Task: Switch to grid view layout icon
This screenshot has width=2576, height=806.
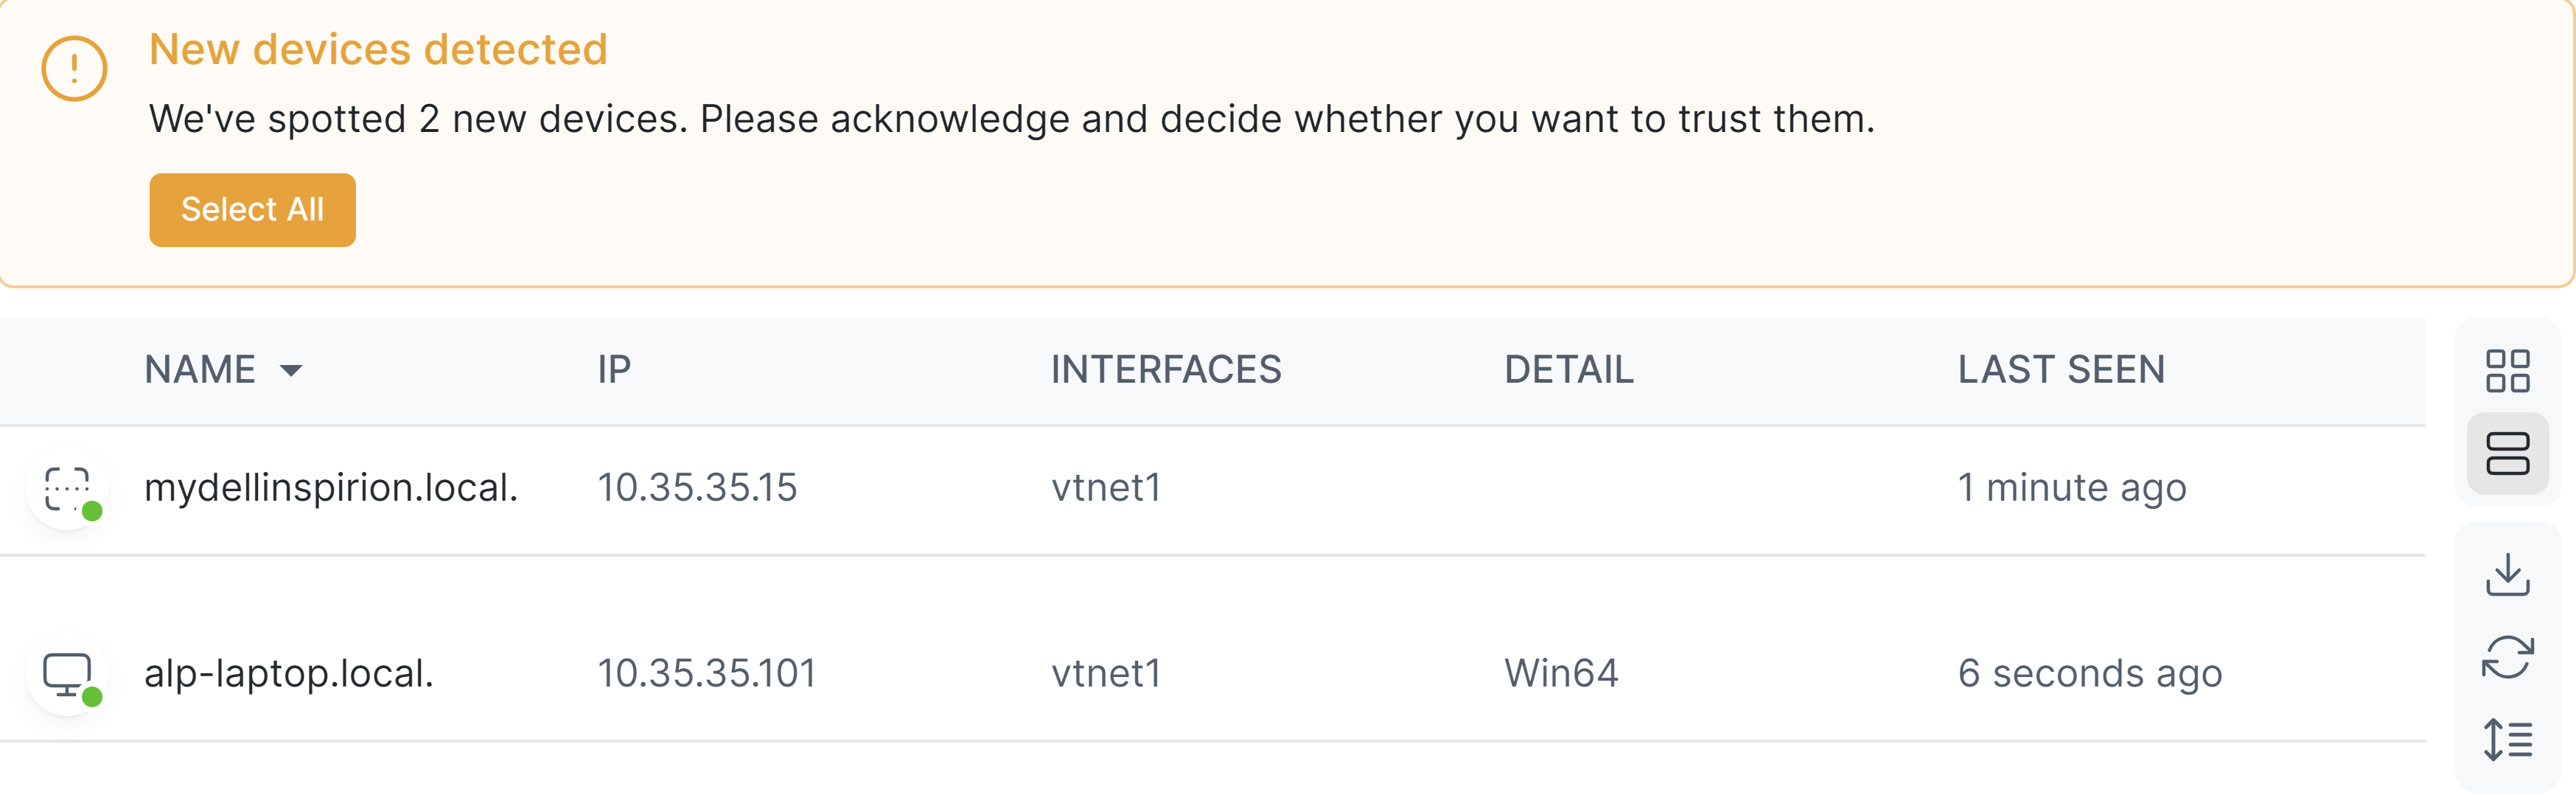Action: [2507, 370]
